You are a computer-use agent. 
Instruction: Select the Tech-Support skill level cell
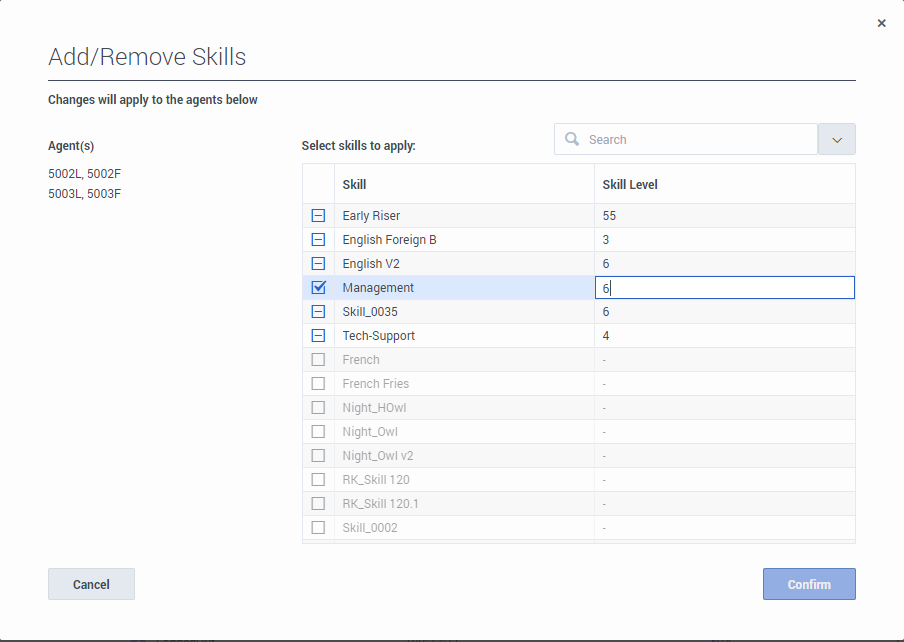point(724,336)
